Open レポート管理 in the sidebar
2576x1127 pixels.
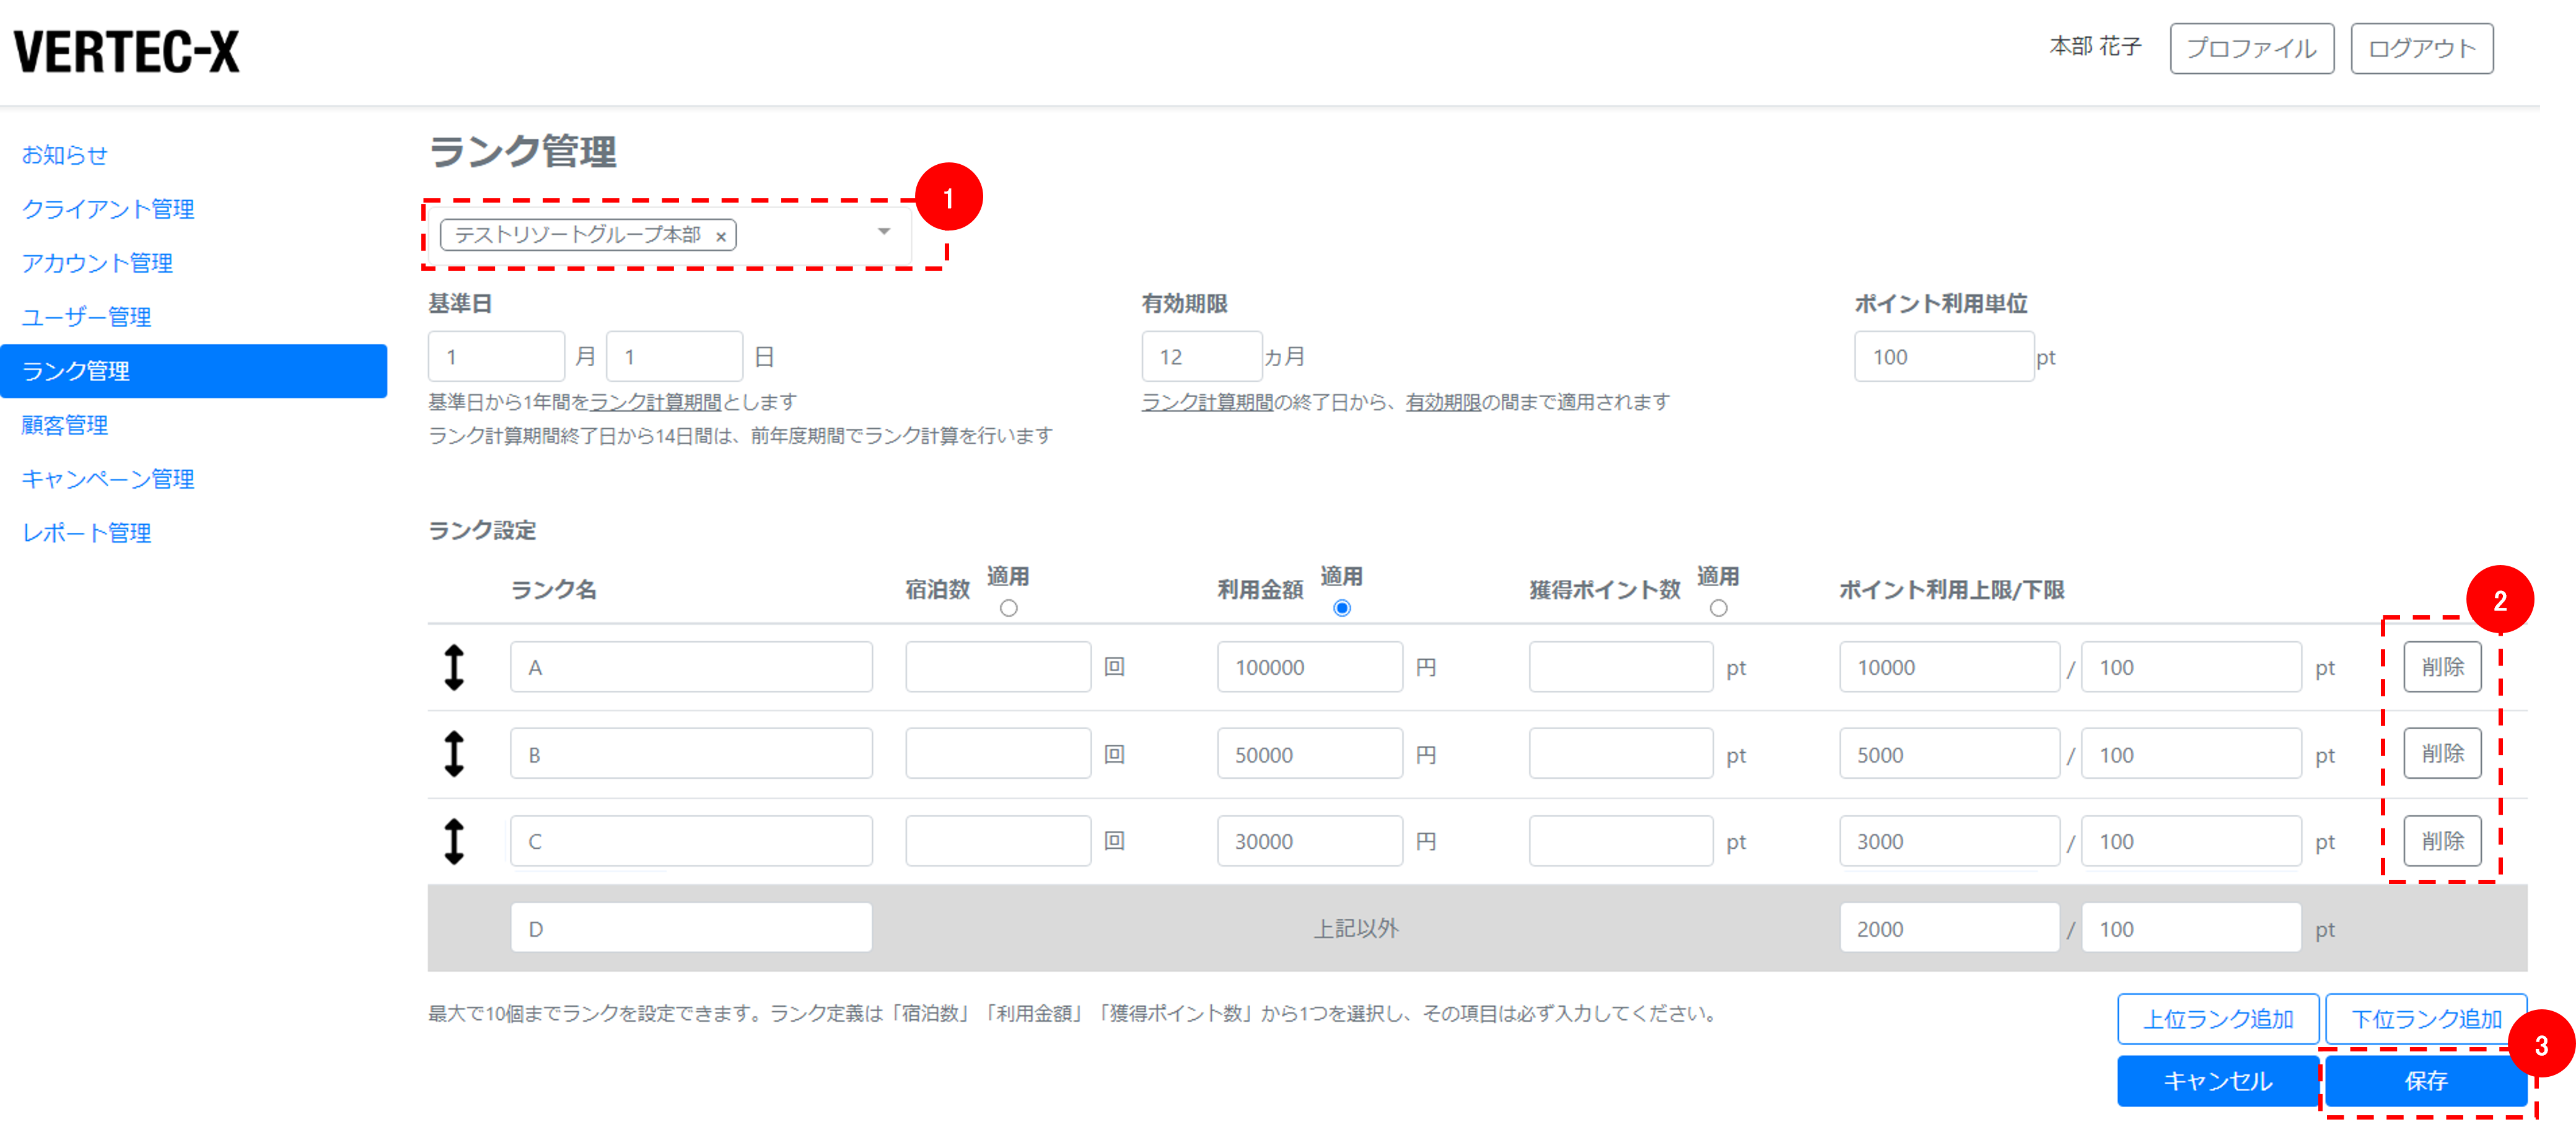point(86,533)
